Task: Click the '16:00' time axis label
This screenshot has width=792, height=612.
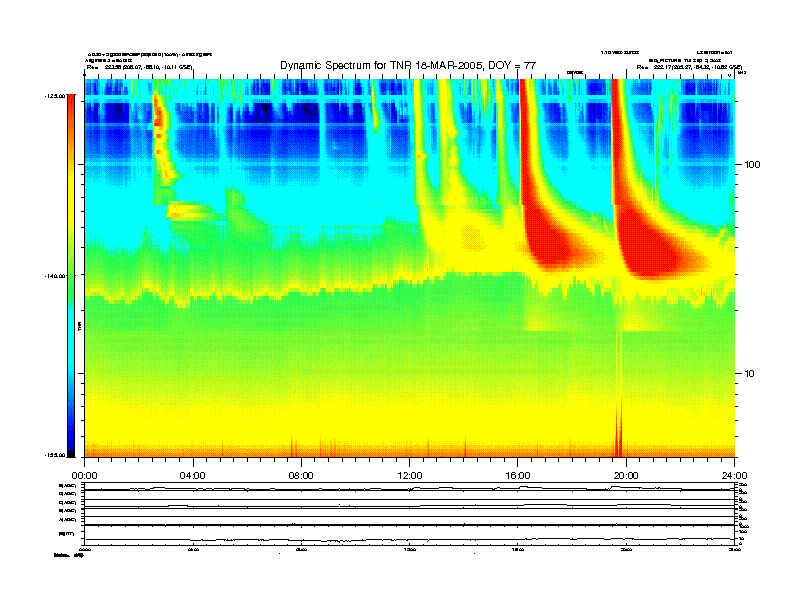Action: 518,476
